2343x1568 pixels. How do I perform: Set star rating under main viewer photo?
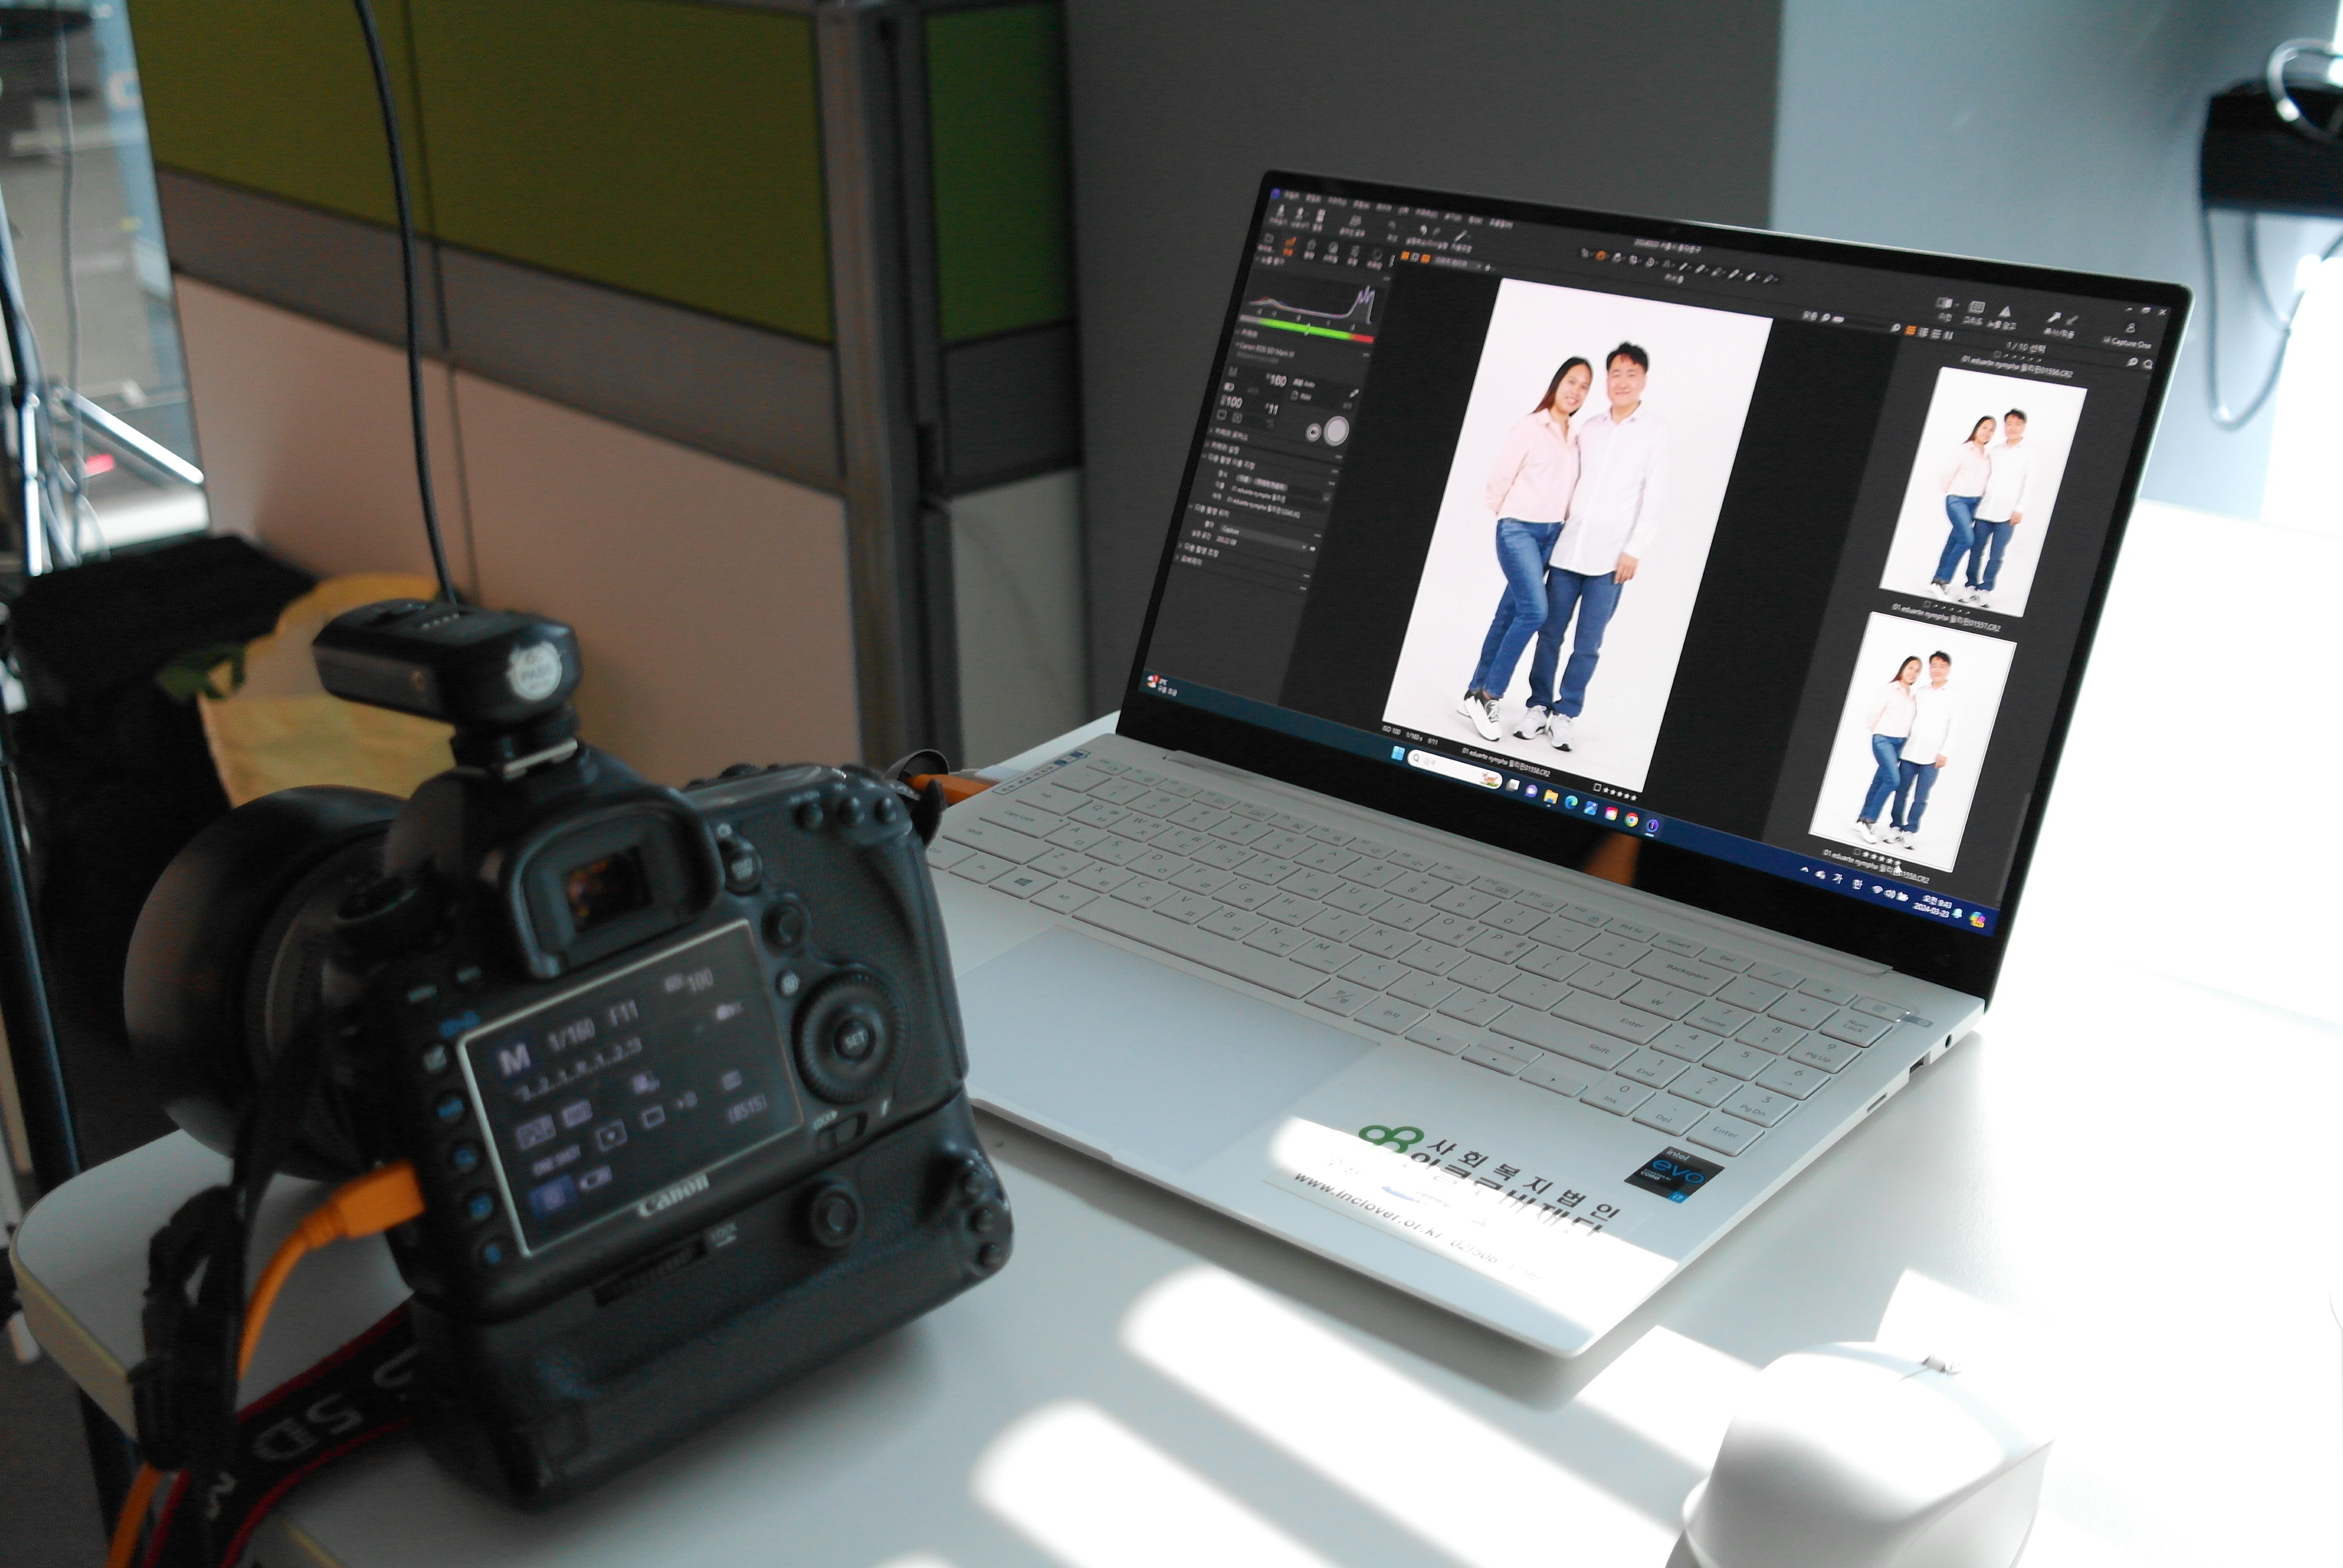[1620, 794]
